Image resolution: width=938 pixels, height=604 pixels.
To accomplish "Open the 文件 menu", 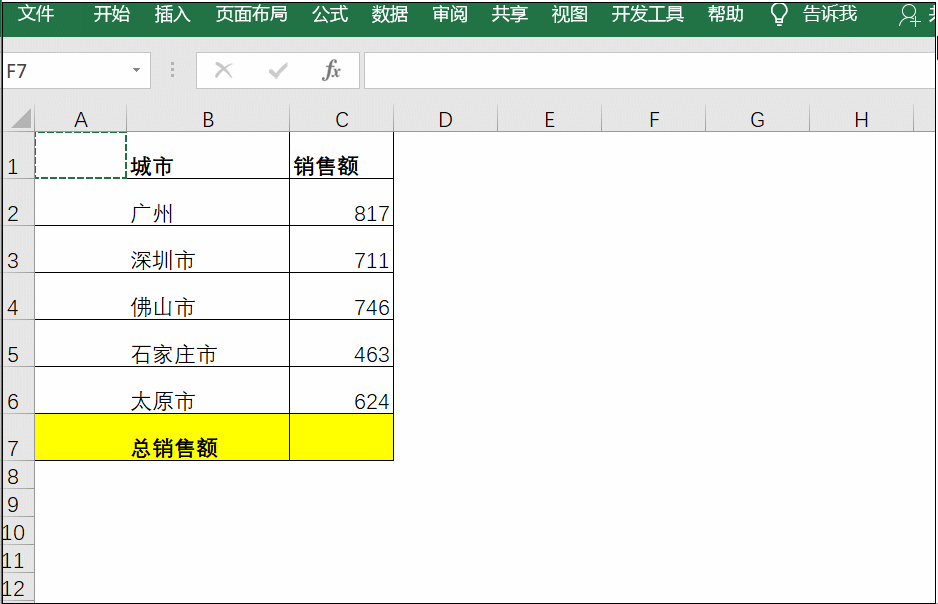I will pyautogui.click(x=37, y=15).
